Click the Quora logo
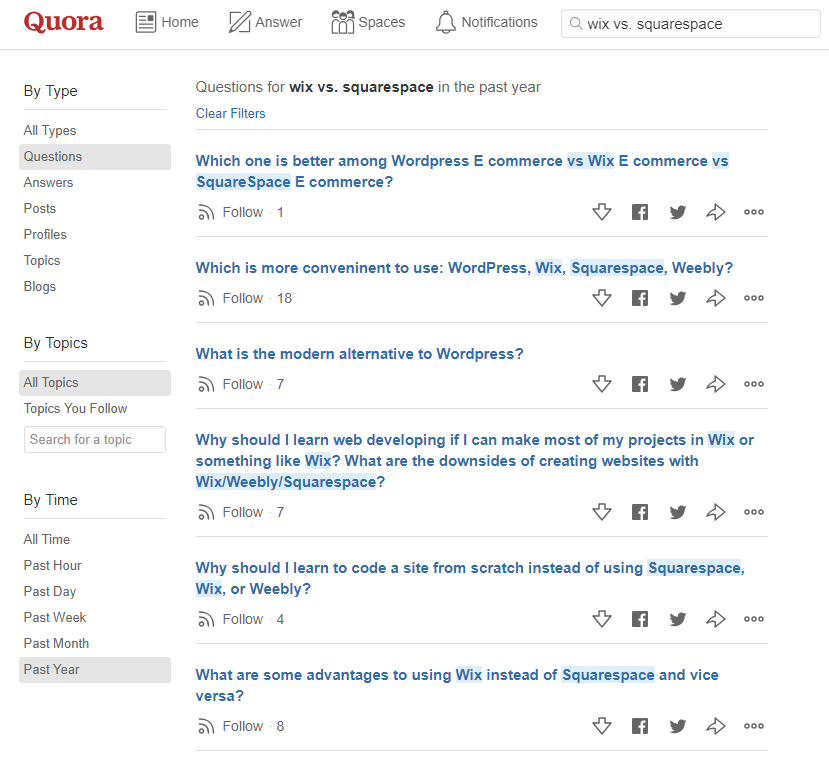829x763 pixels. [x=63, y=22]
